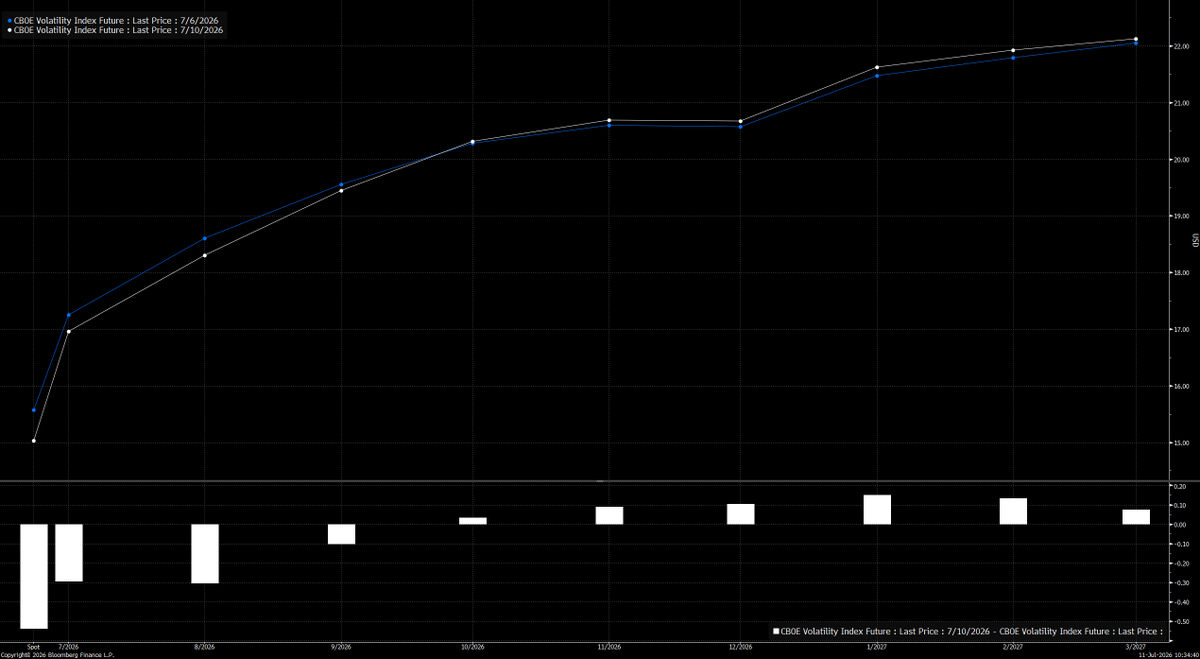The height and width of the screenshot is (659, 1200).
Task: Click the white 8/2026 data point
Action: pyautogui.click(x=205, y=255)
